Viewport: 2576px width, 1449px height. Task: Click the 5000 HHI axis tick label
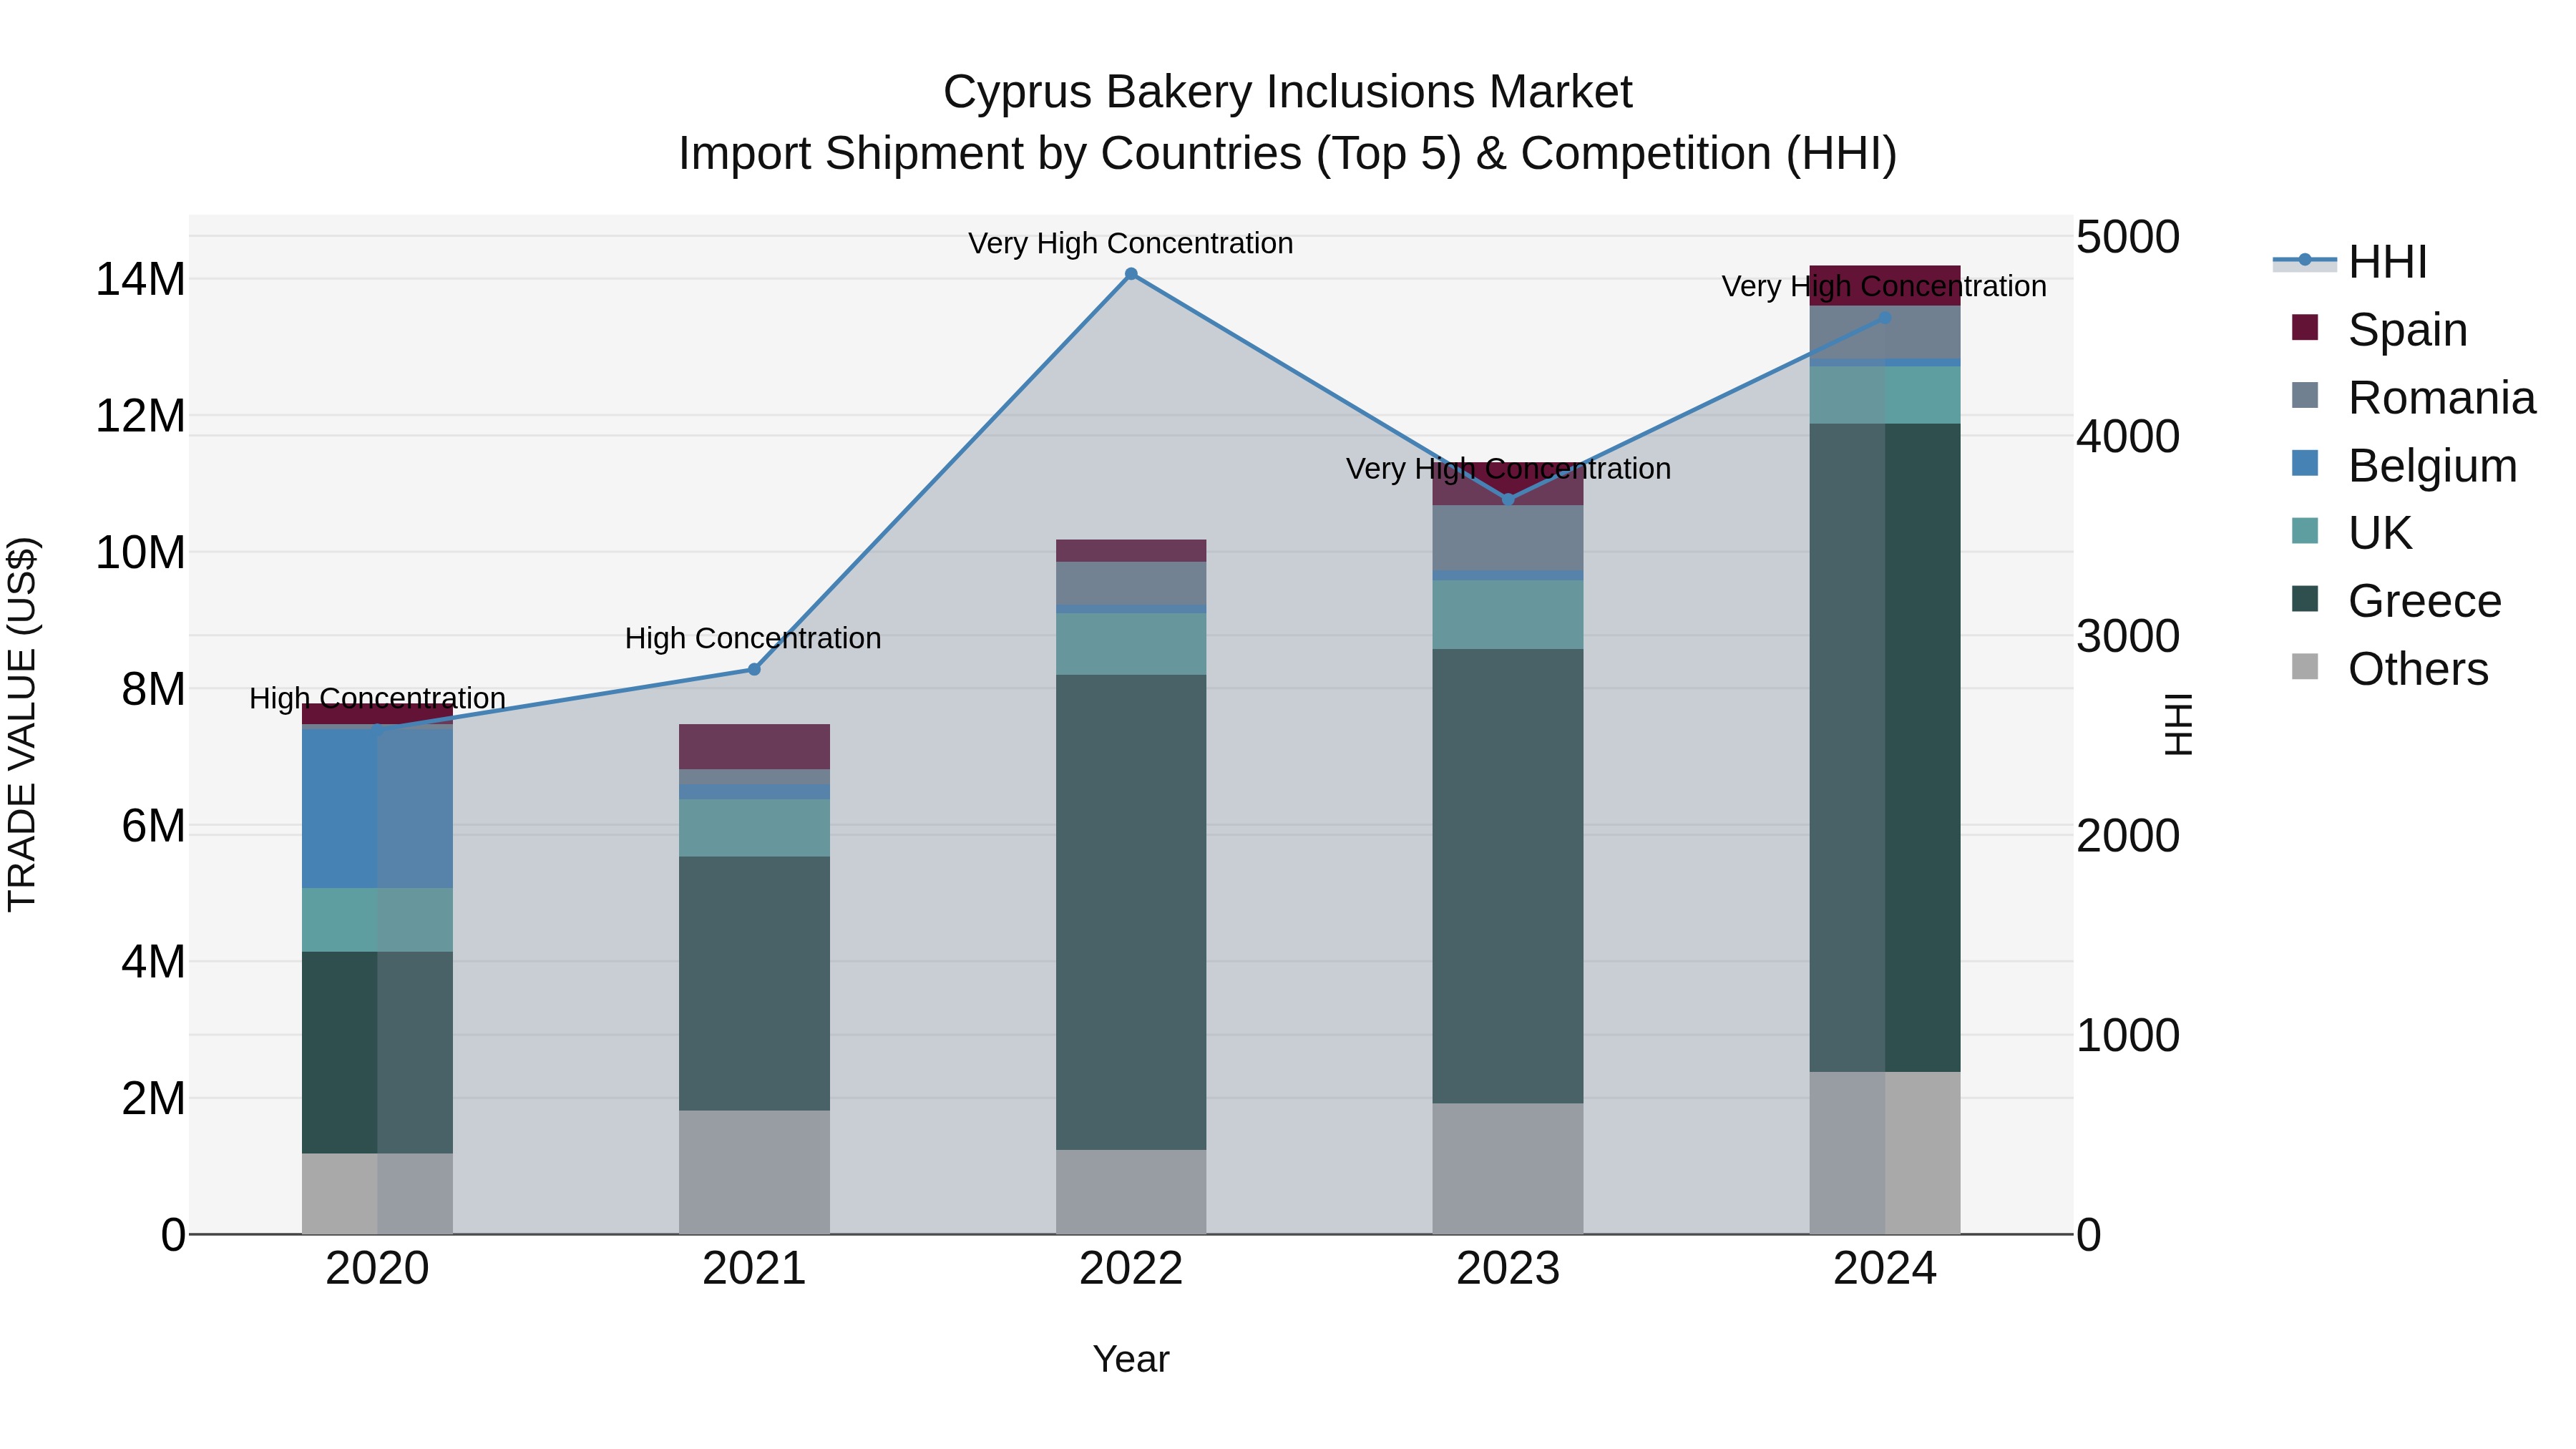2128,237
